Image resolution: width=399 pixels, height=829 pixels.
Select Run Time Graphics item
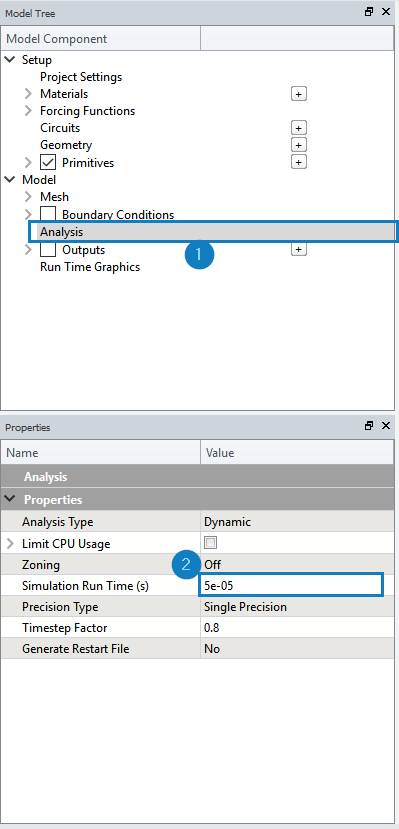click(90, 267)
